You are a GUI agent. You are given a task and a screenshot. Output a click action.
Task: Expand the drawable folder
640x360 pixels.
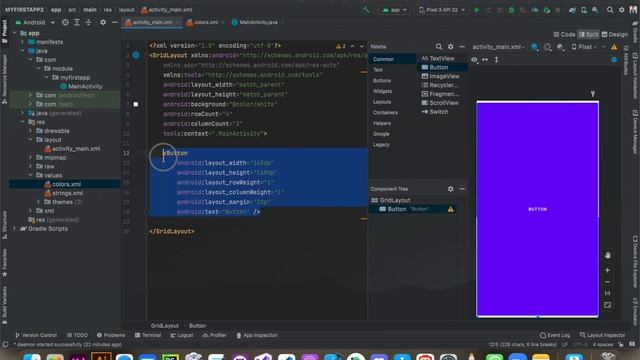coord(30,131)
